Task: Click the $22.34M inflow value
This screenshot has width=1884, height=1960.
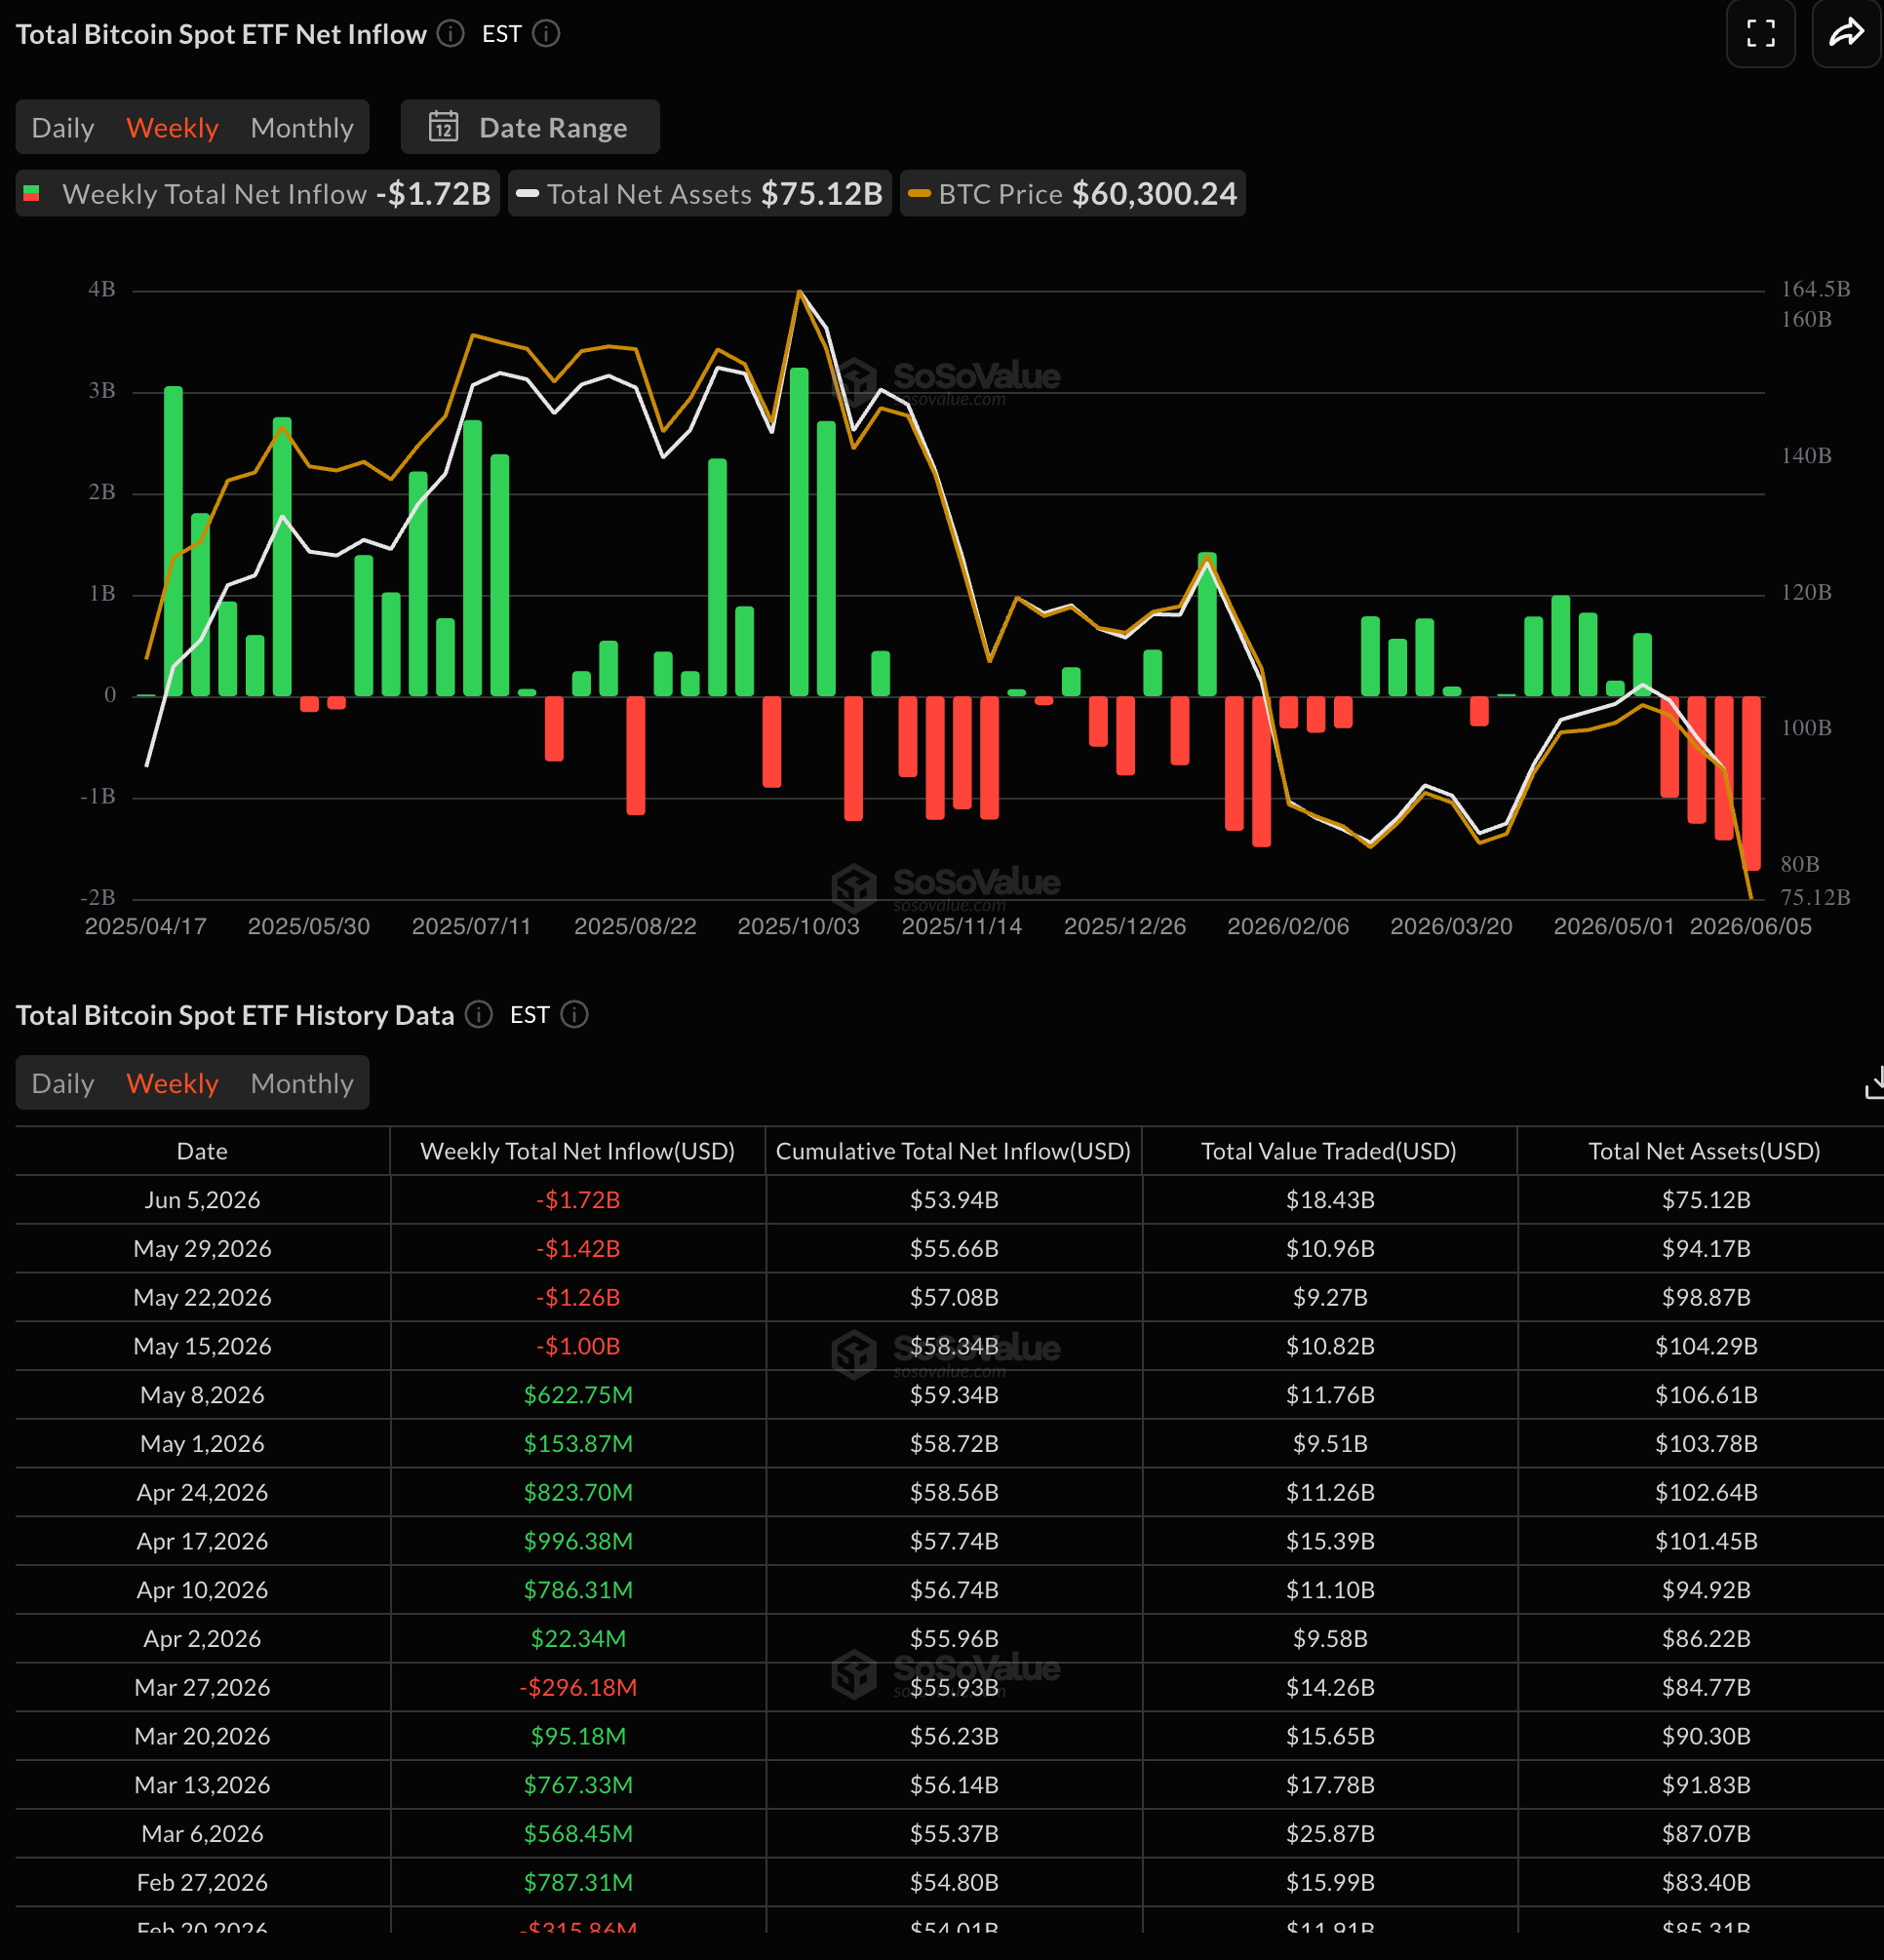Action: coord(578,1640)
